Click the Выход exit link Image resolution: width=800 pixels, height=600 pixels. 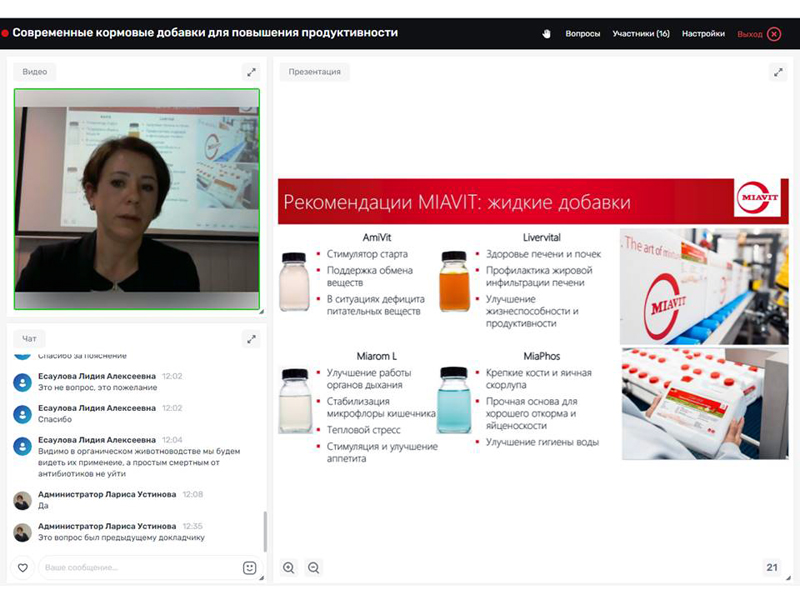click(x=749, y=33)
